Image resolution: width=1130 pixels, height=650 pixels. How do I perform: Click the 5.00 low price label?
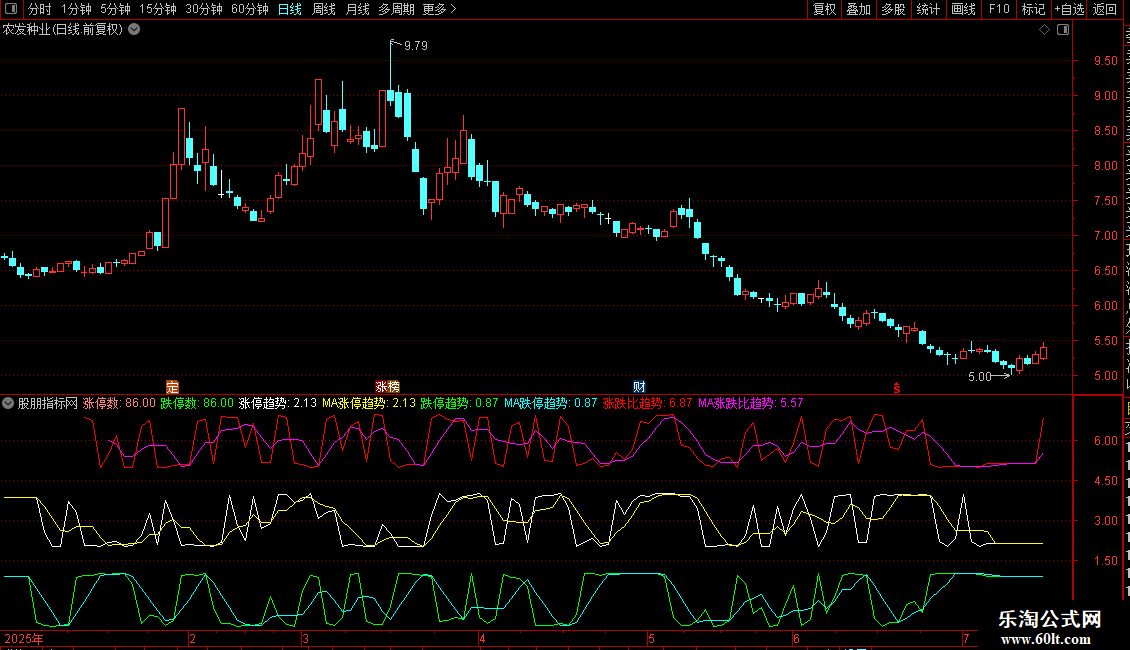tap(980, 376)
